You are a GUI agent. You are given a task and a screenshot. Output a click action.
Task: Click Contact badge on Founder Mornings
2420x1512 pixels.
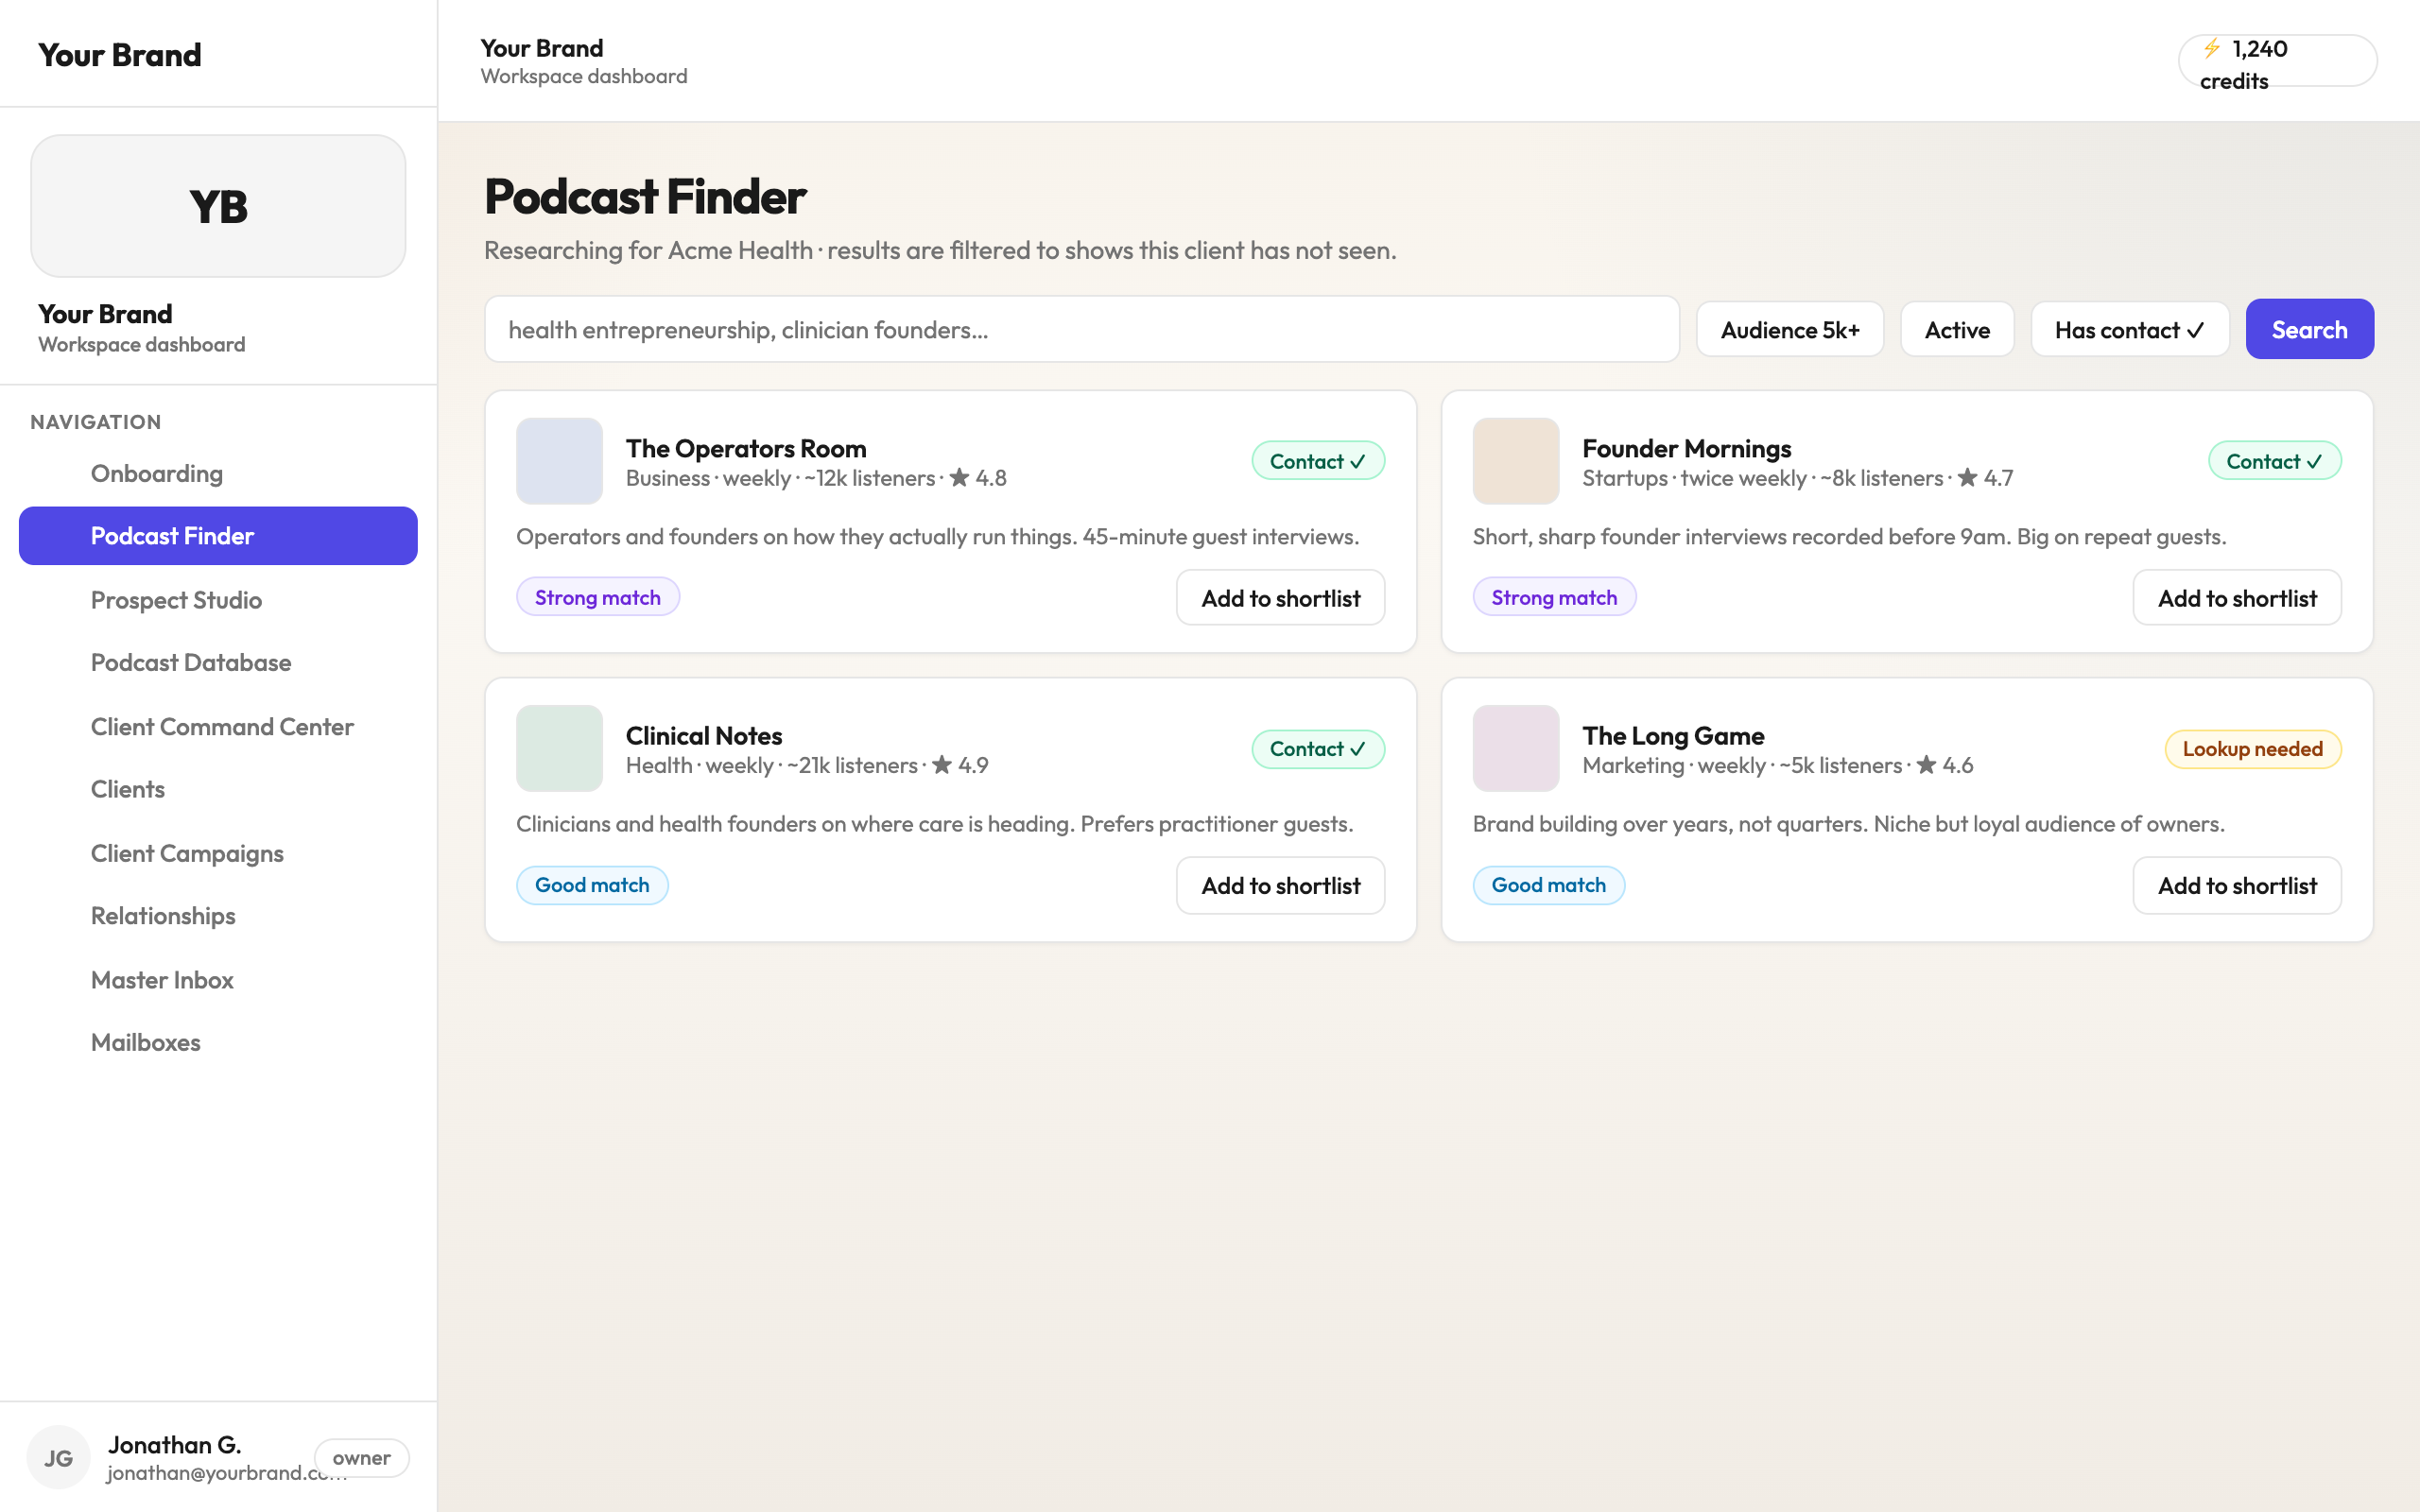(2275, 461)
